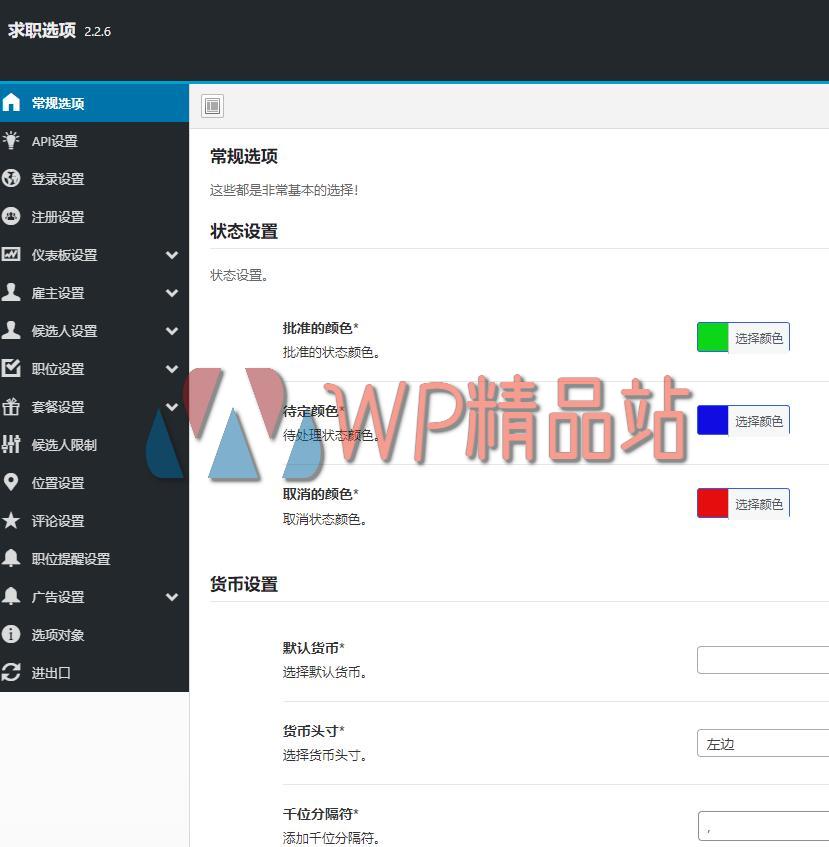Click 选择颜色 next to 批准的颜色
This screenshot has height=847, width=829.
pos(760,337)
